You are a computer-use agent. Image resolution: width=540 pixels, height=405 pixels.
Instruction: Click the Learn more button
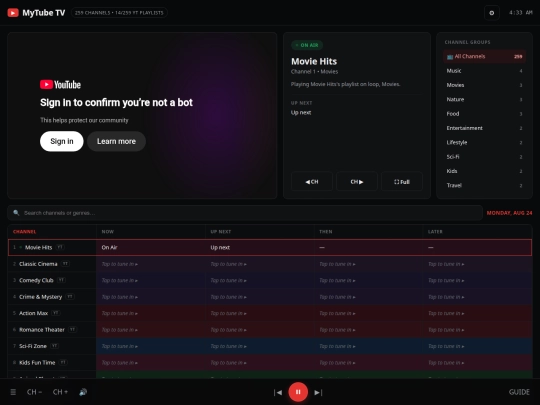pyautogui.click(x=116, y=141)
